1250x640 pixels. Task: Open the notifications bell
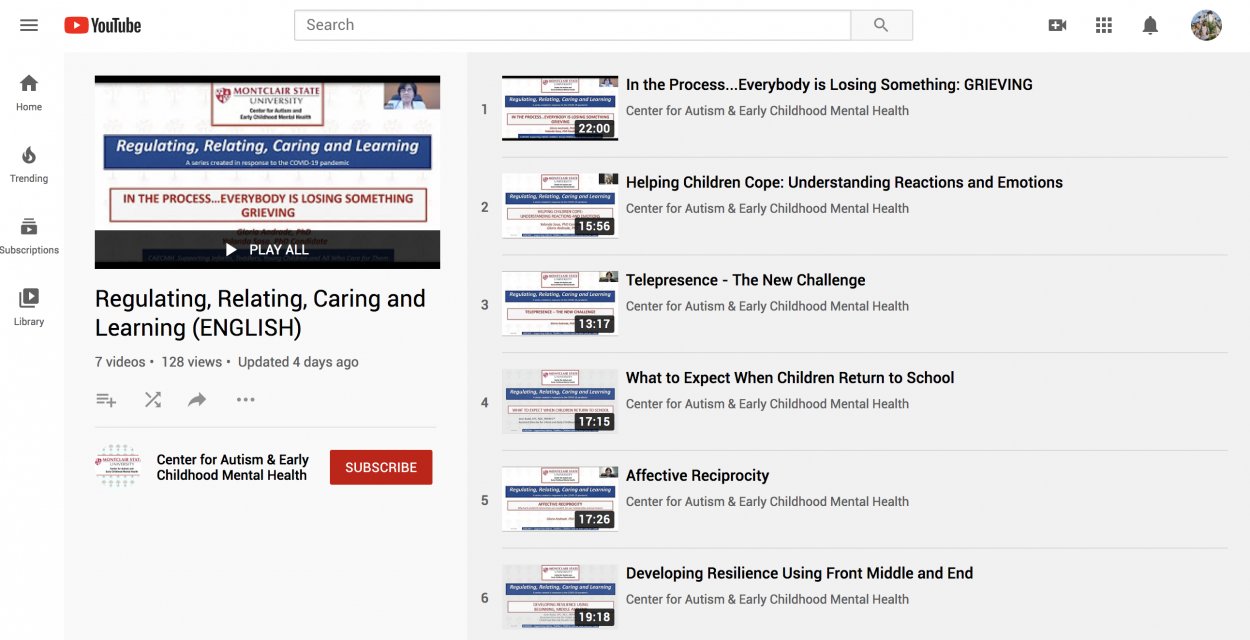click(x=1151, y=24)
